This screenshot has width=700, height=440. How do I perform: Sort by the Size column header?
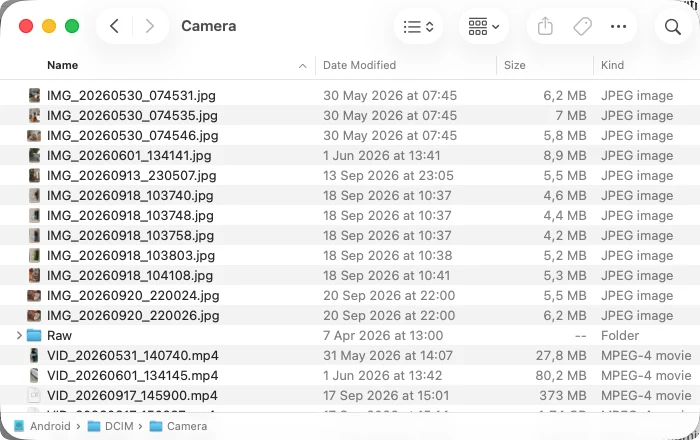[514, 65]
